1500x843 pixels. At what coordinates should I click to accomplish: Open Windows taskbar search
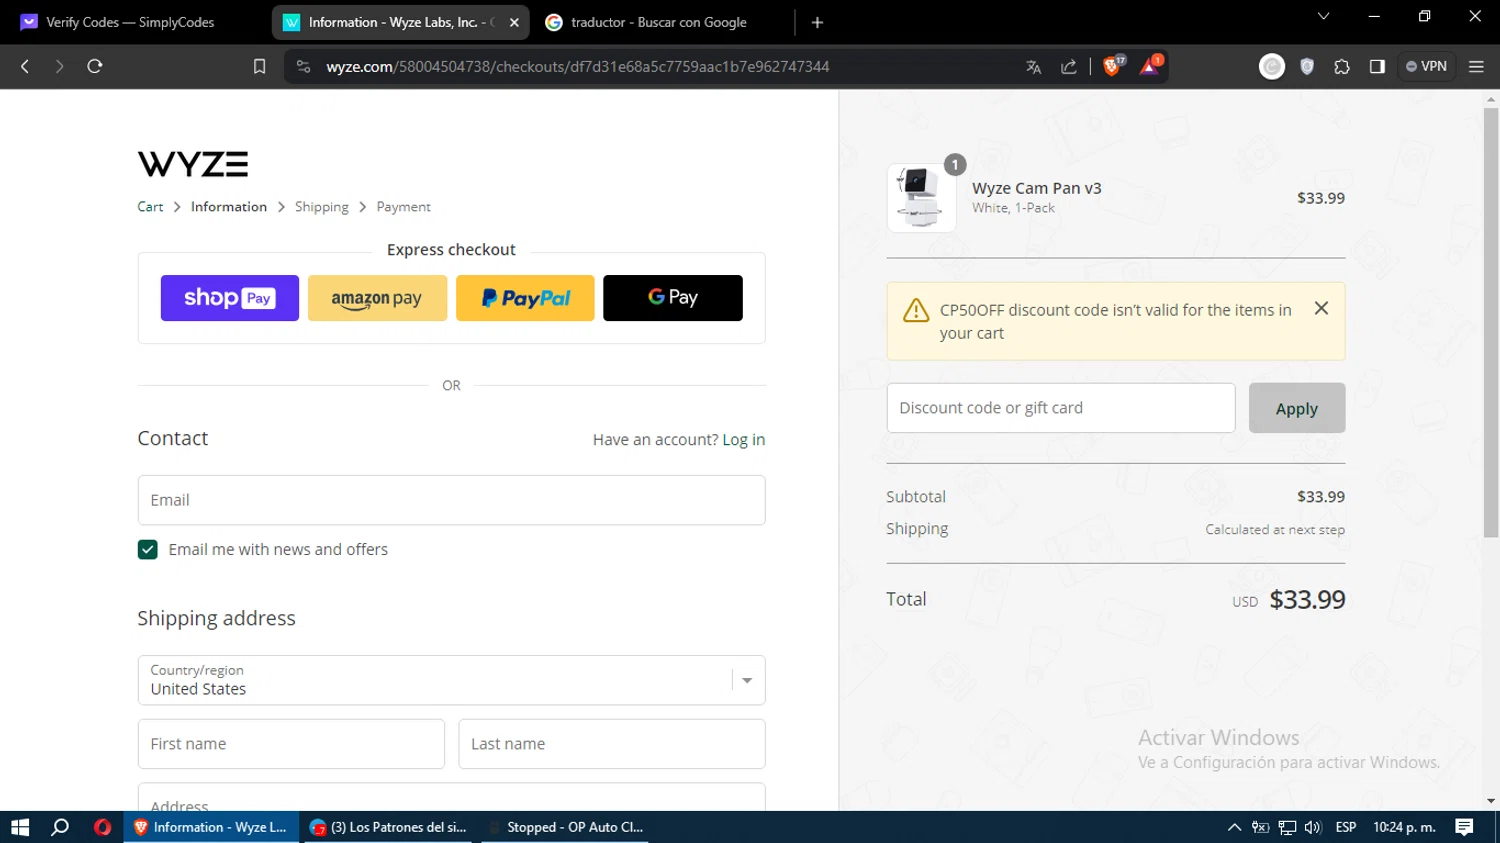point(60,827)
